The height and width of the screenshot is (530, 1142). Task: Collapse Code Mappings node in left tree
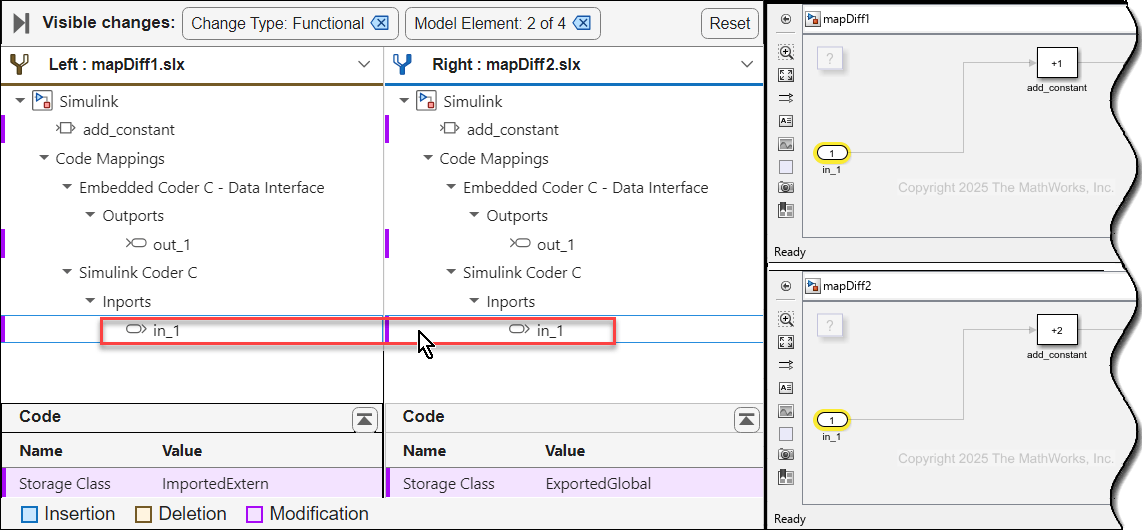pyautogui.click(x=44, y=159)
